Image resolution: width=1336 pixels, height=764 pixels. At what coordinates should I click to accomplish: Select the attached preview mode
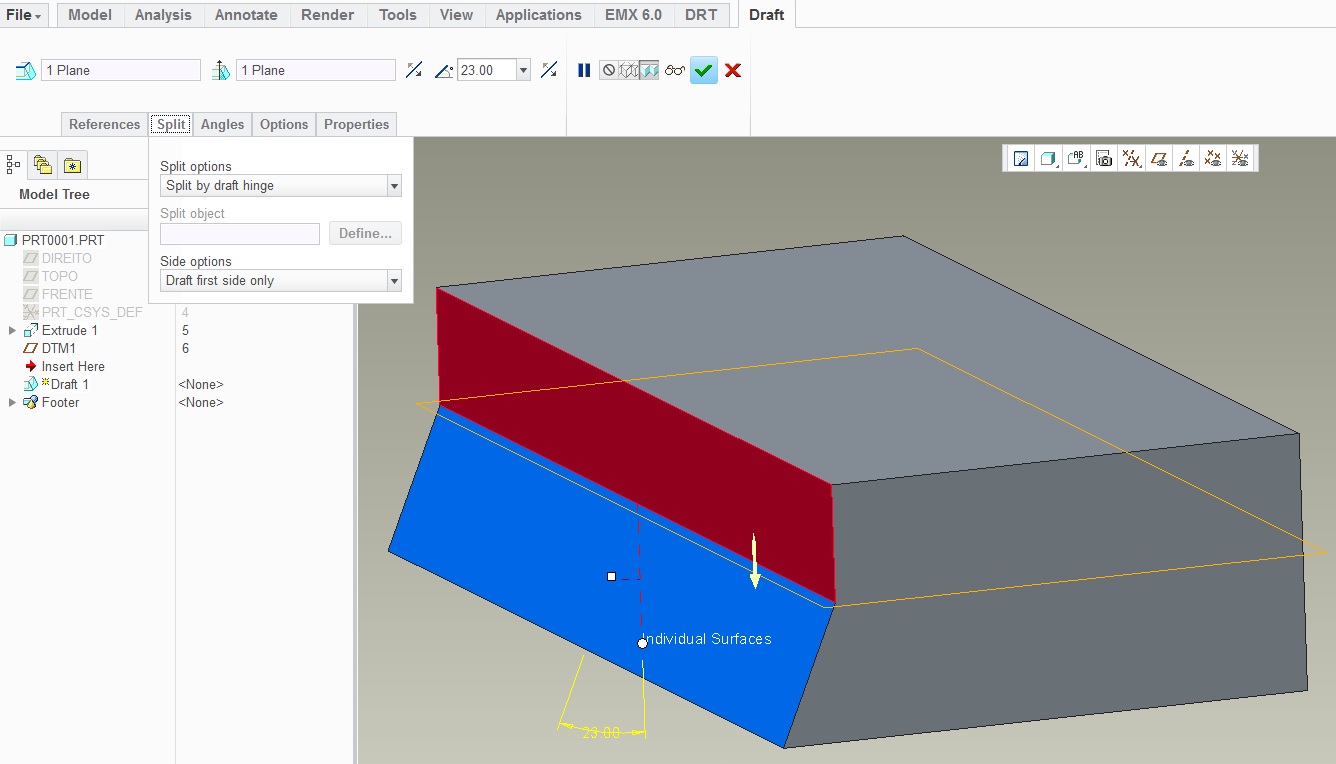(x=649, y=70)
